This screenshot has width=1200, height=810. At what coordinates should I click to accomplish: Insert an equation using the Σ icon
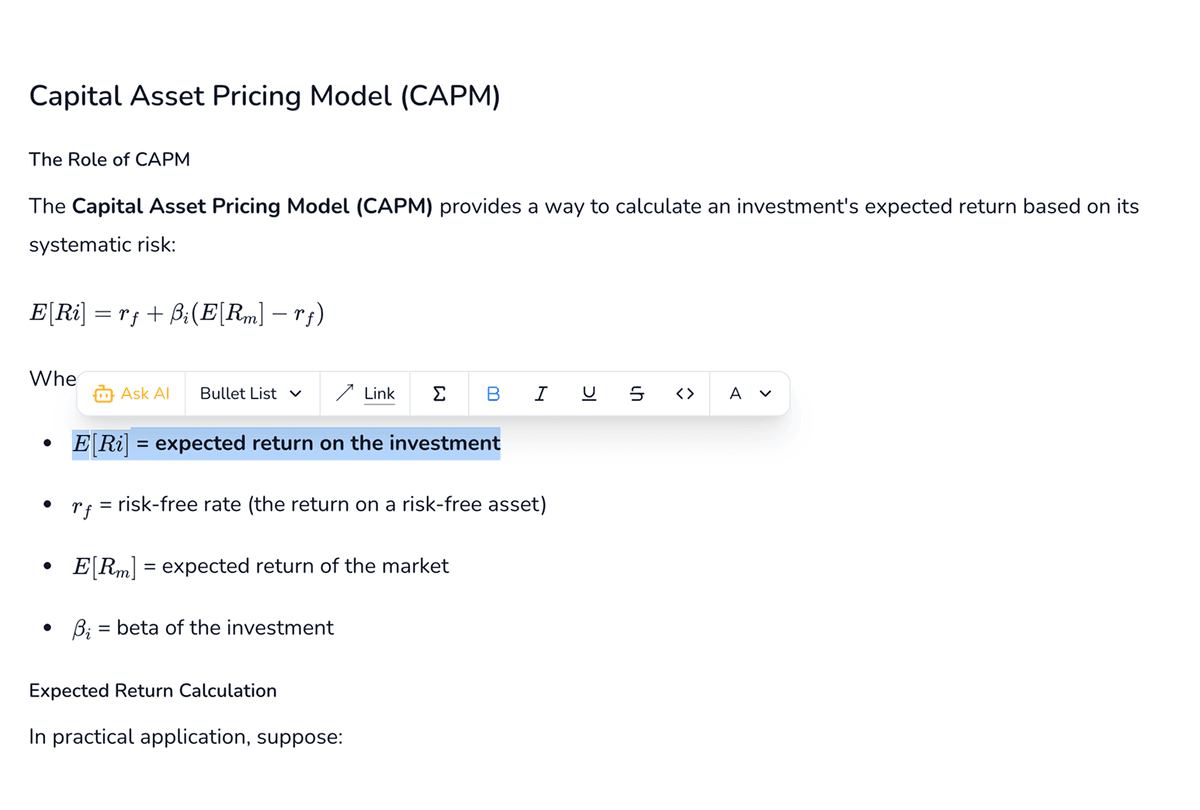point(439,393)
